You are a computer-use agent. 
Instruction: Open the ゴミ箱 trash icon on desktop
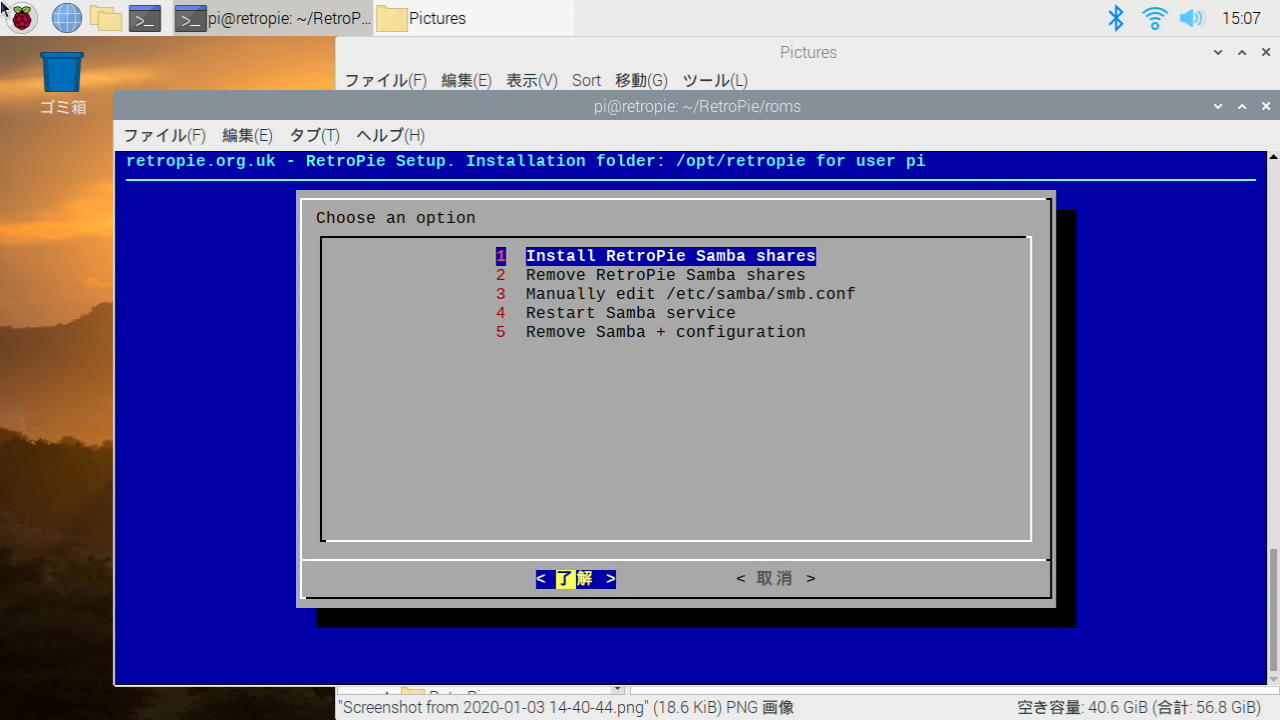pyautogui.click(x=62, y=84)
